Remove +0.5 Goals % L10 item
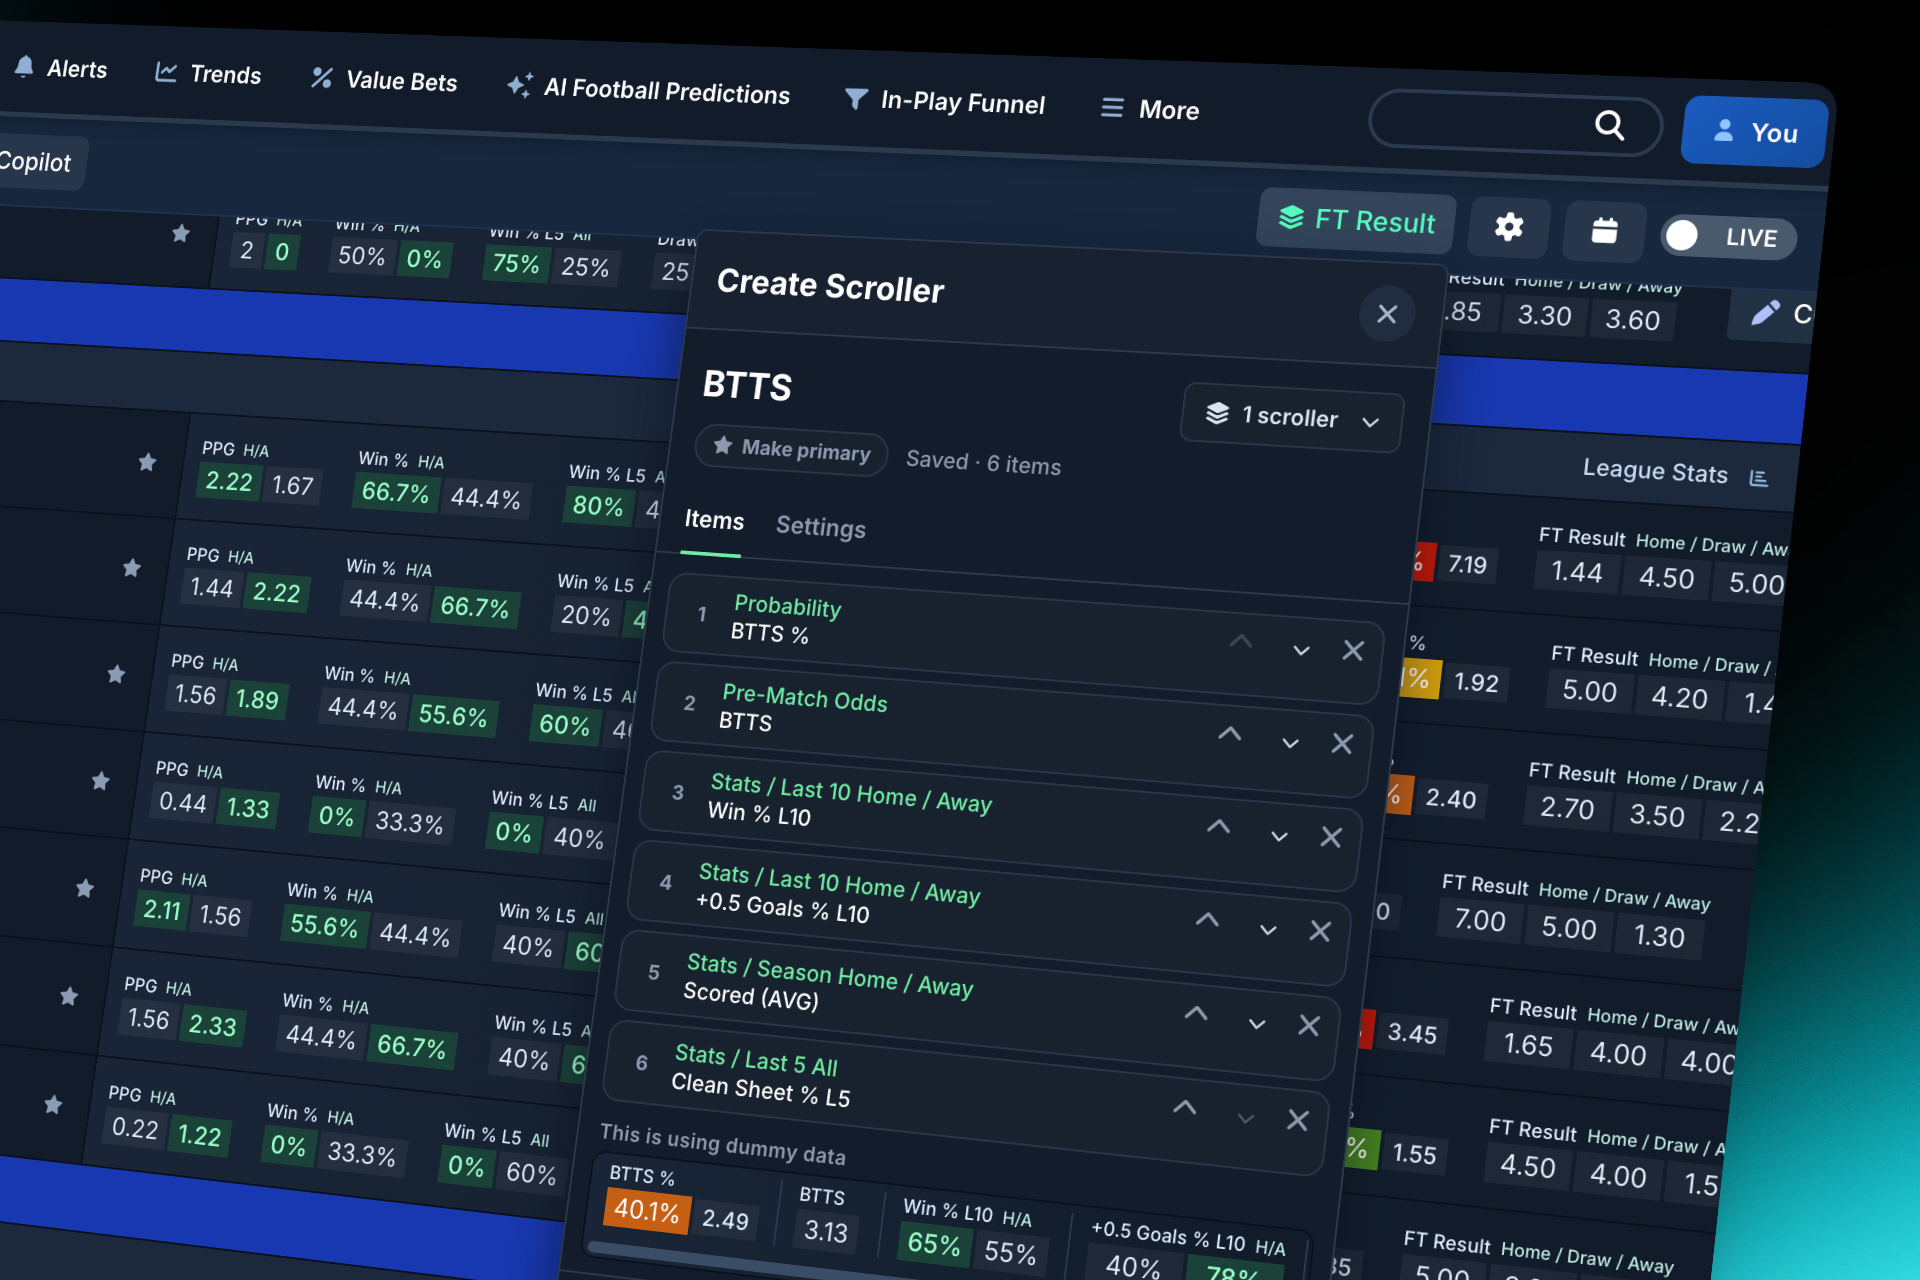 pos(1320,931)
